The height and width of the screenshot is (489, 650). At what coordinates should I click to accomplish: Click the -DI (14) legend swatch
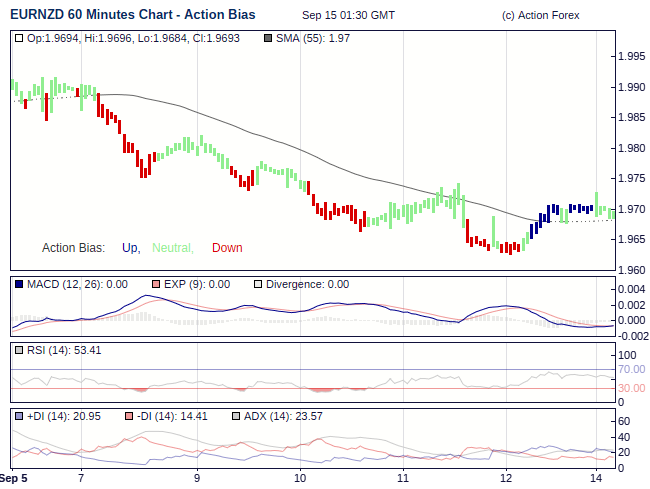click(x=128, y=416)
